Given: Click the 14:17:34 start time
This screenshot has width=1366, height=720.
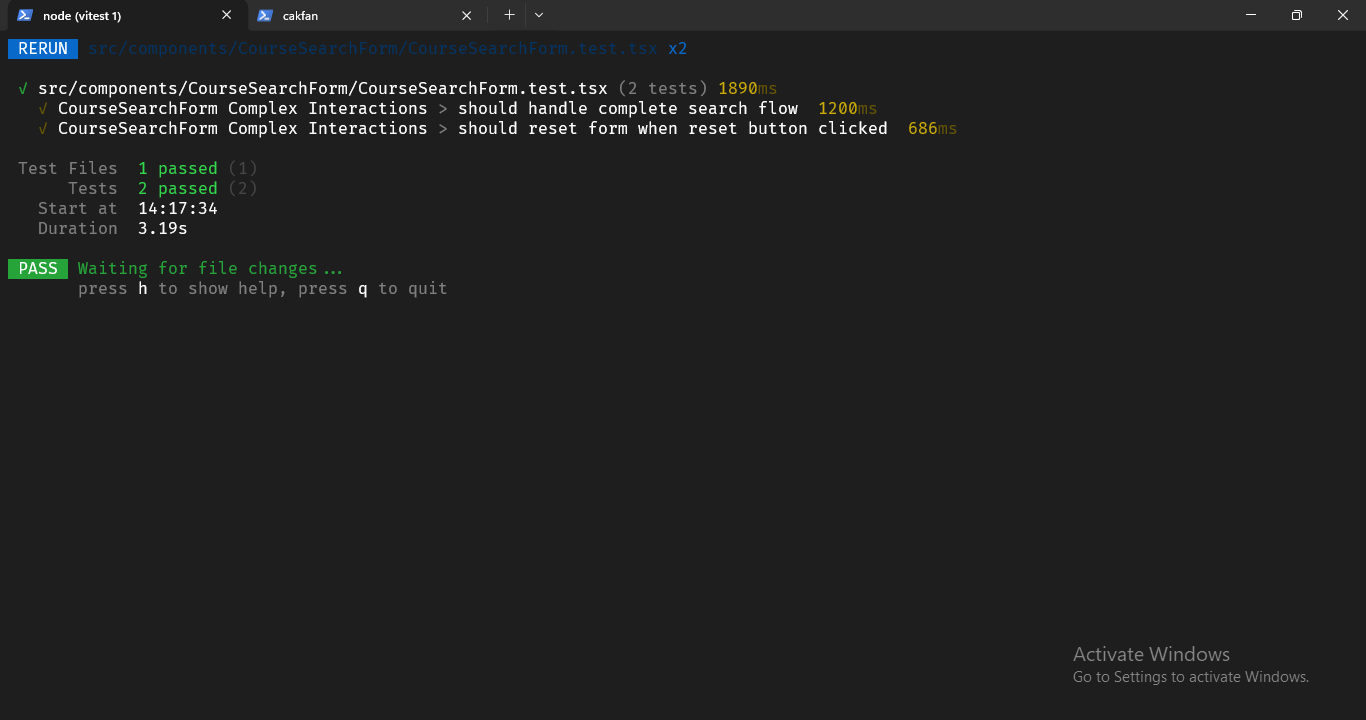Looking at the screenshot, I should (x=178, y=208).
